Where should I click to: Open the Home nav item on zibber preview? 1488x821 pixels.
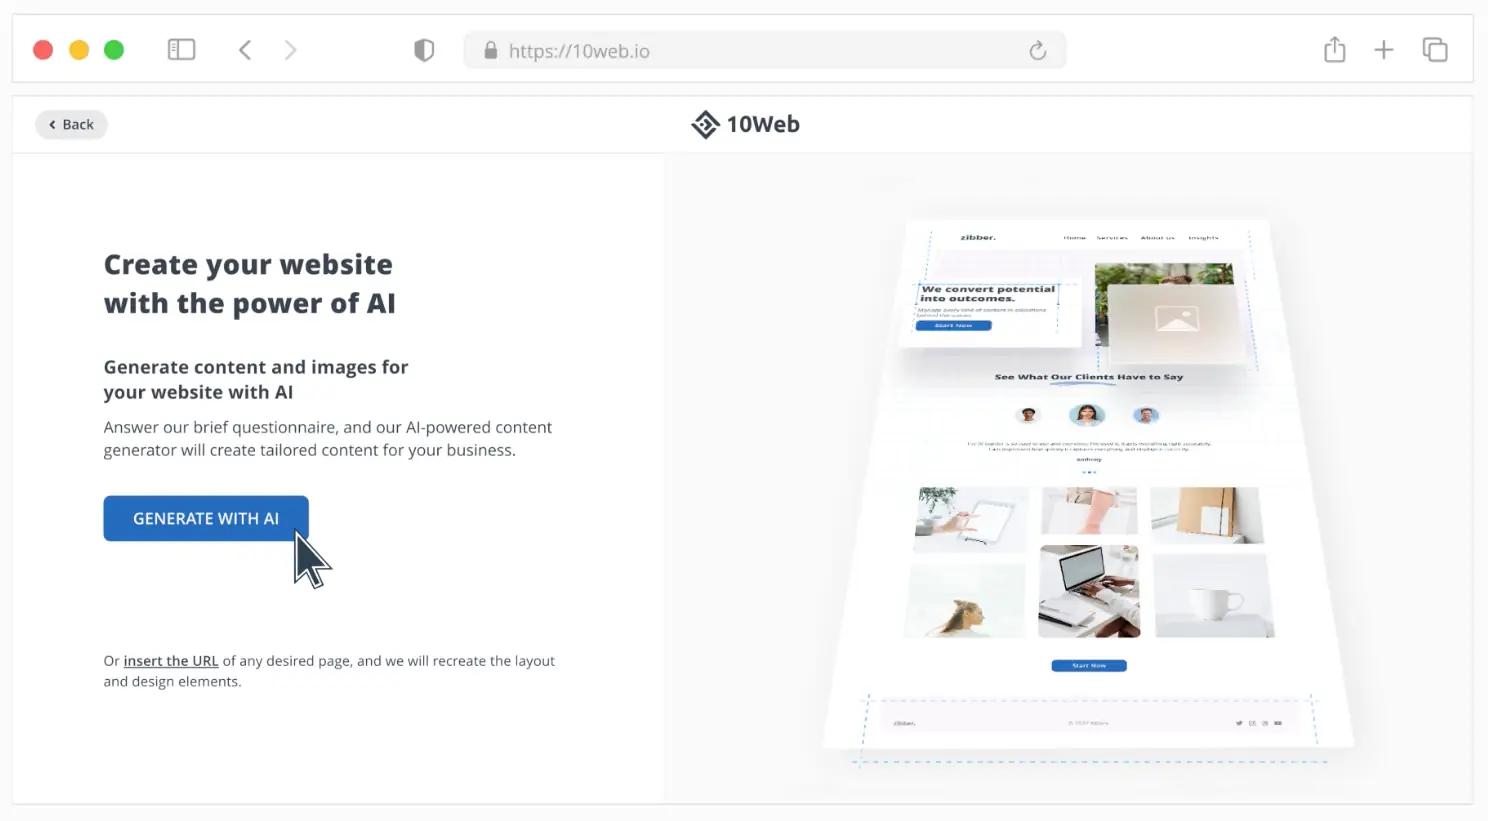pyautogui.click(x=1075, y=238)
